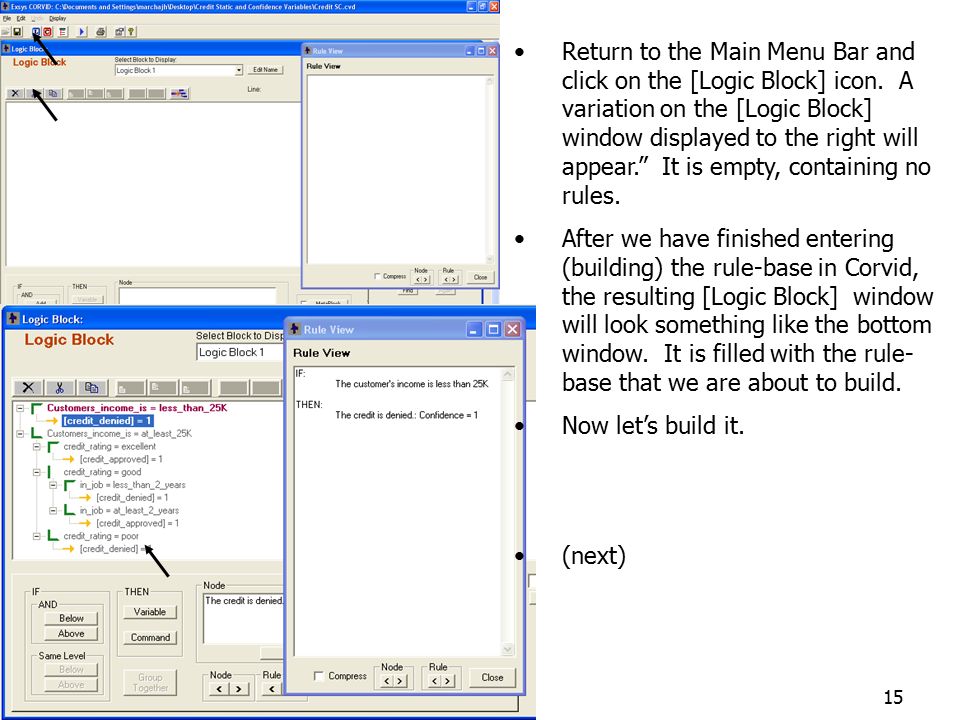Click the colored arrows icon in top Logic Block

coord(179,94)
